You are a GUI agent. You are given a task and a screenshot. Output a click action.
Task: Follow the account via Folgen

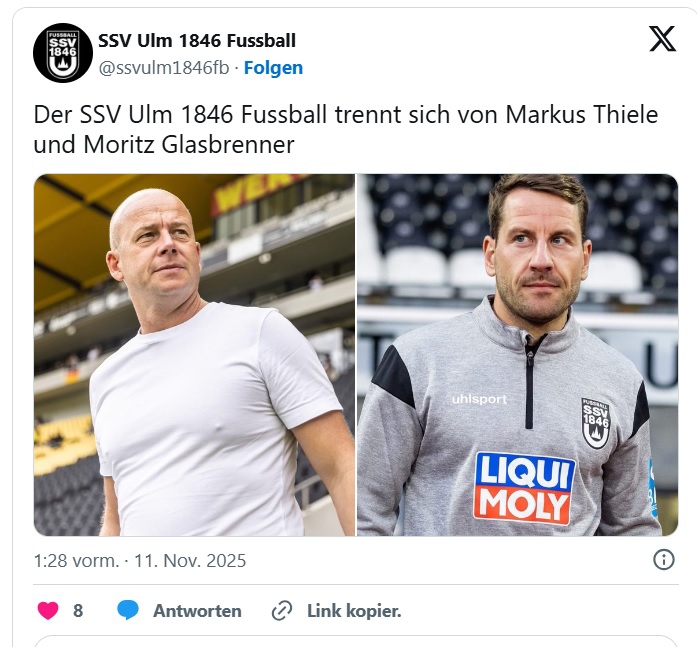(273, 68)
